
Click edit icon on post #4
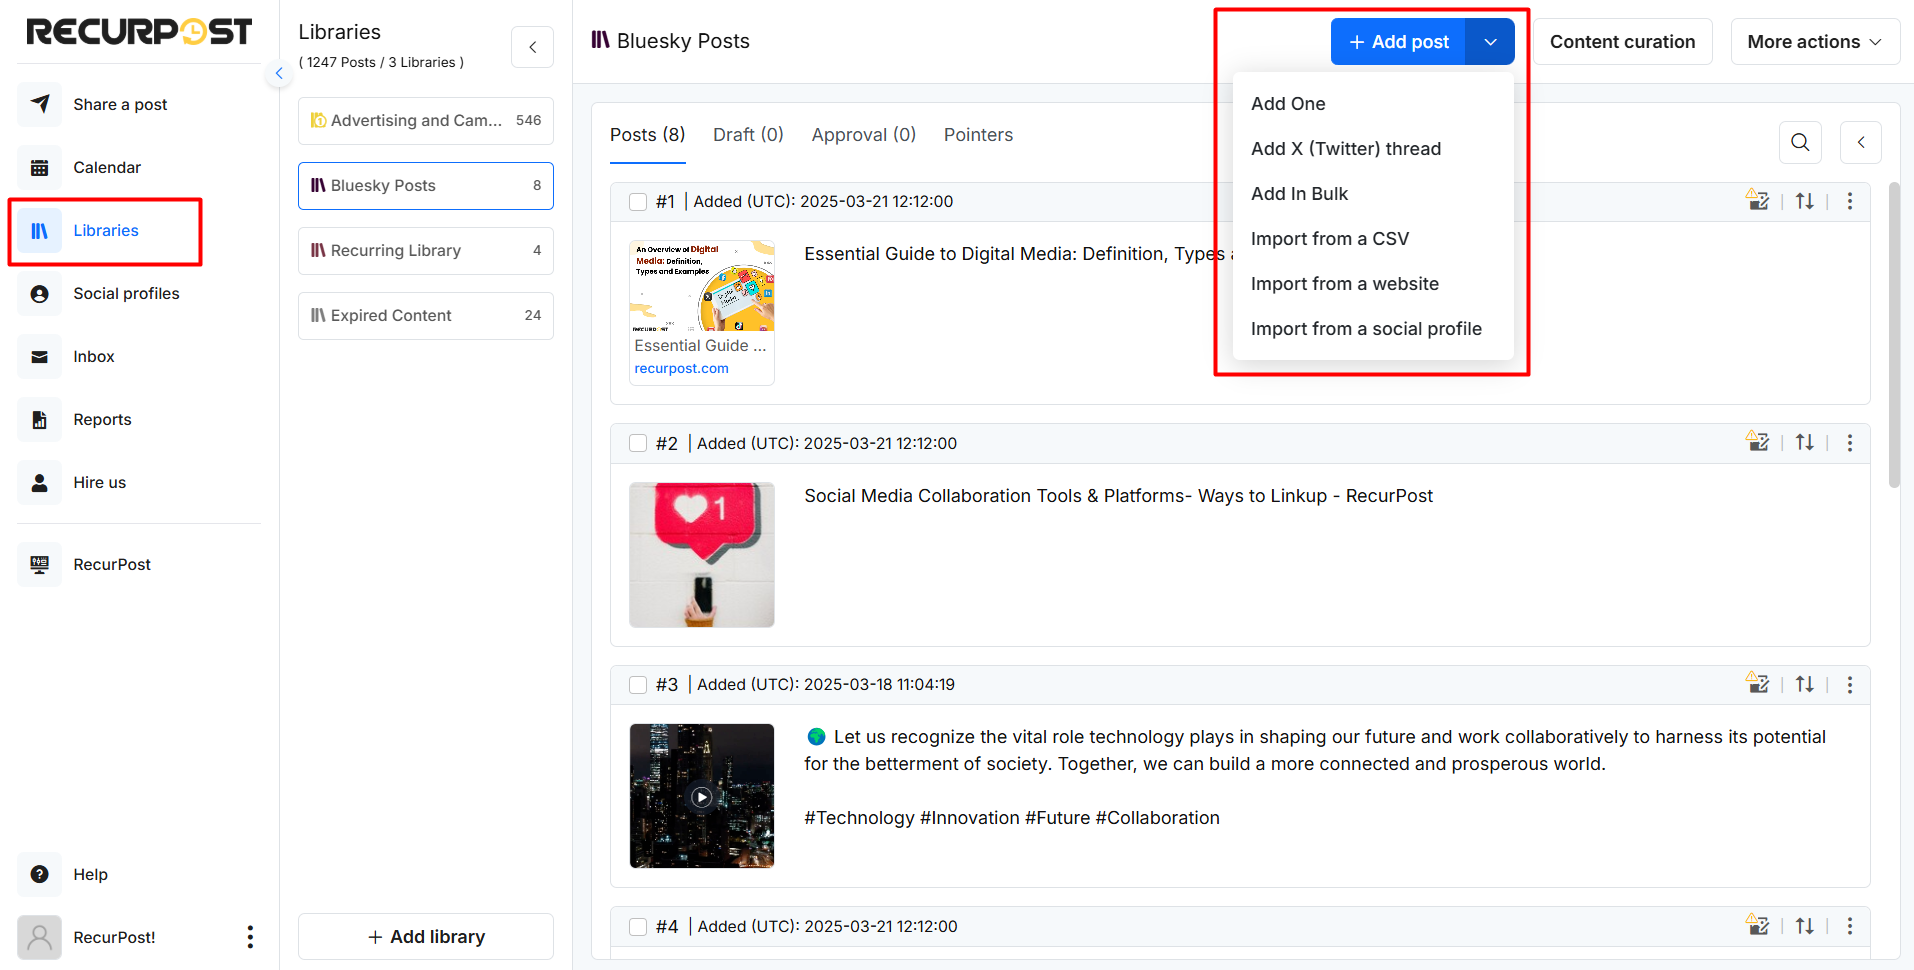pos(1757,925)
